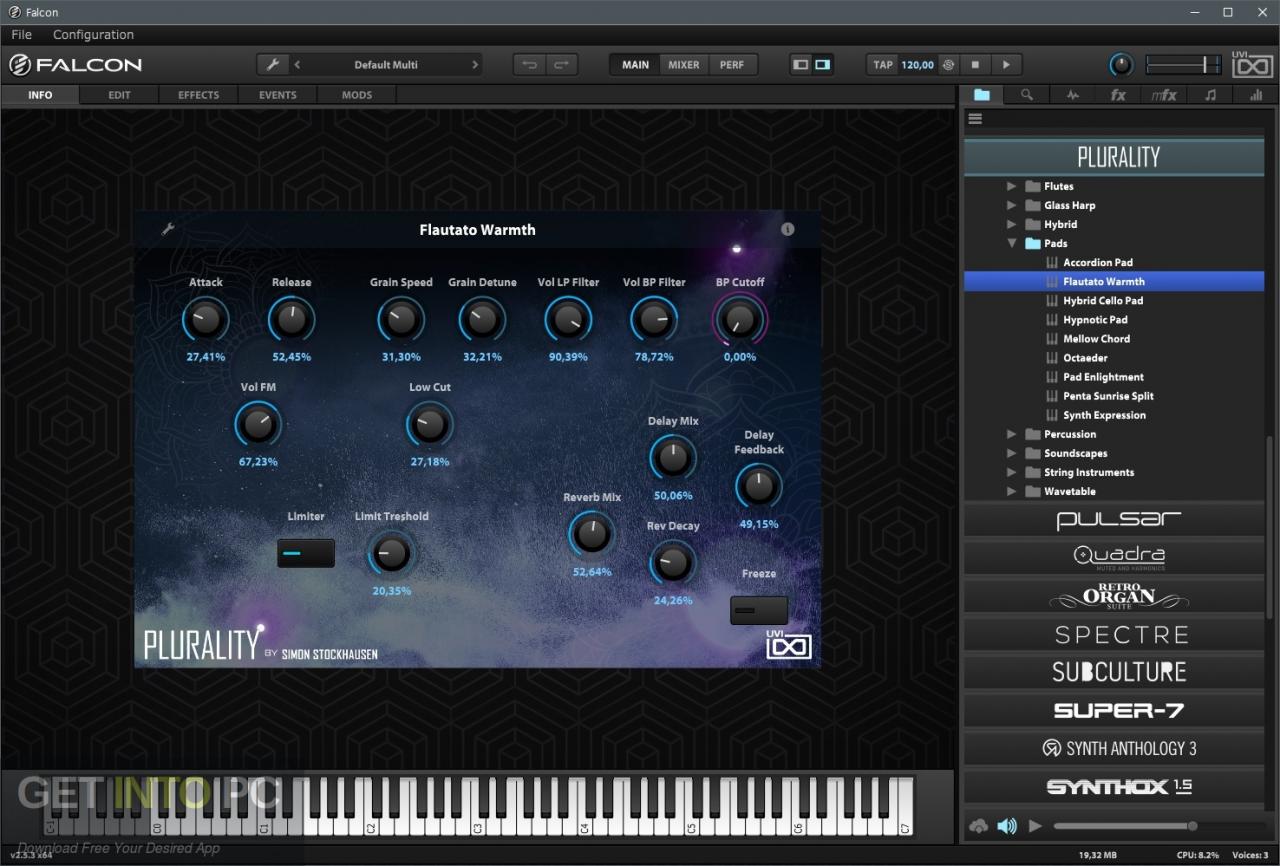Expand the Soundscapes folder

(x=1011, y=453)
